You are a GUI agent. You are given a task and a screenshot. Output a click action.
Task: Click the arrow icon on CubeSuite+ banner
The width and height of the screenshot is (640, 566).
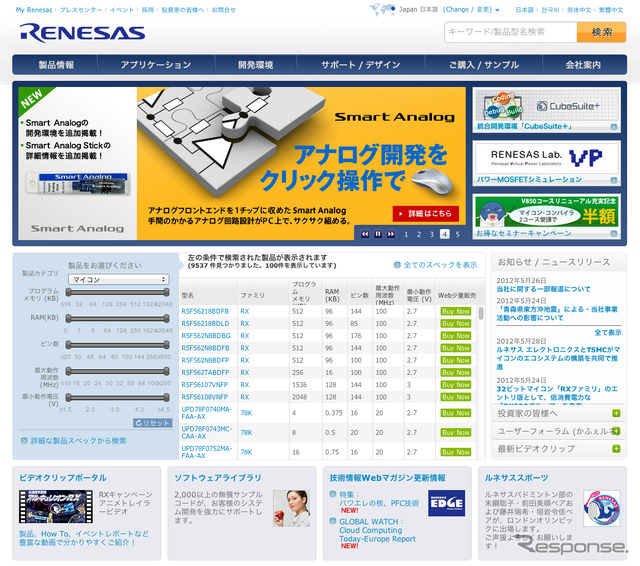[613, 127]
